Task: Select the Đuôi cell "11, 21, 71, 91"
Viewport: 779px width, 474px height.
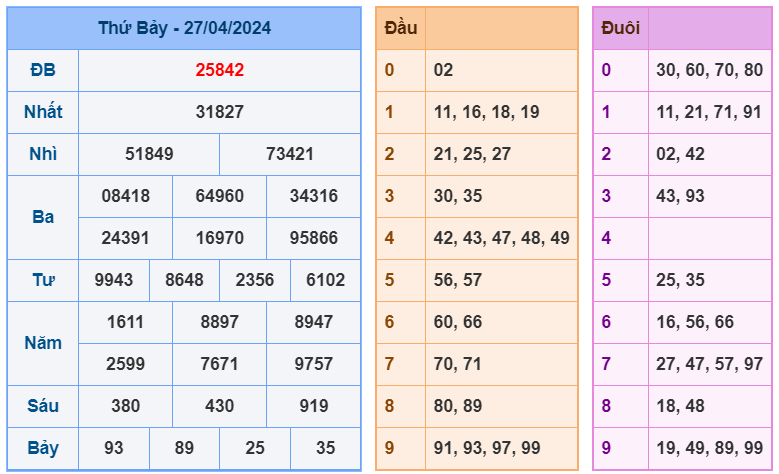Action: [709, 112]
